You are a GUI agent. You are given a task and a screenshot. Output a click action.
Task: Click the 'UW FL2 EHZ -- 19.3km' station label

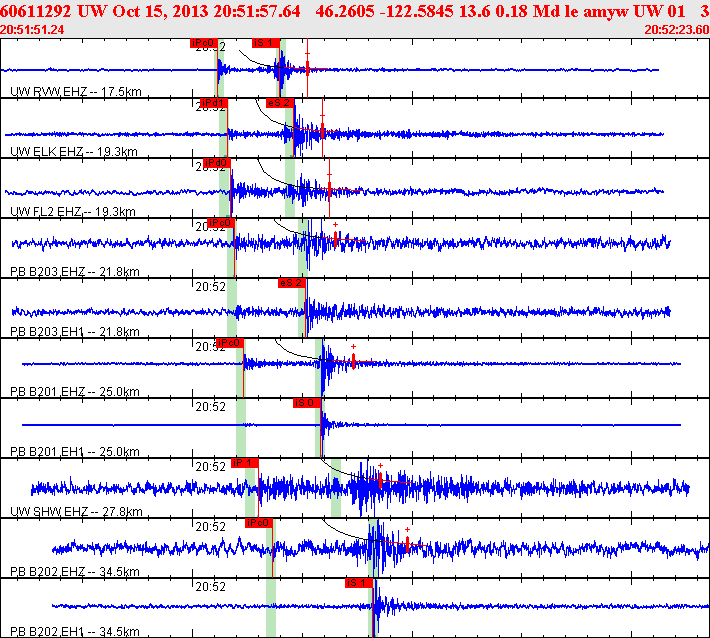pos(73,212)
